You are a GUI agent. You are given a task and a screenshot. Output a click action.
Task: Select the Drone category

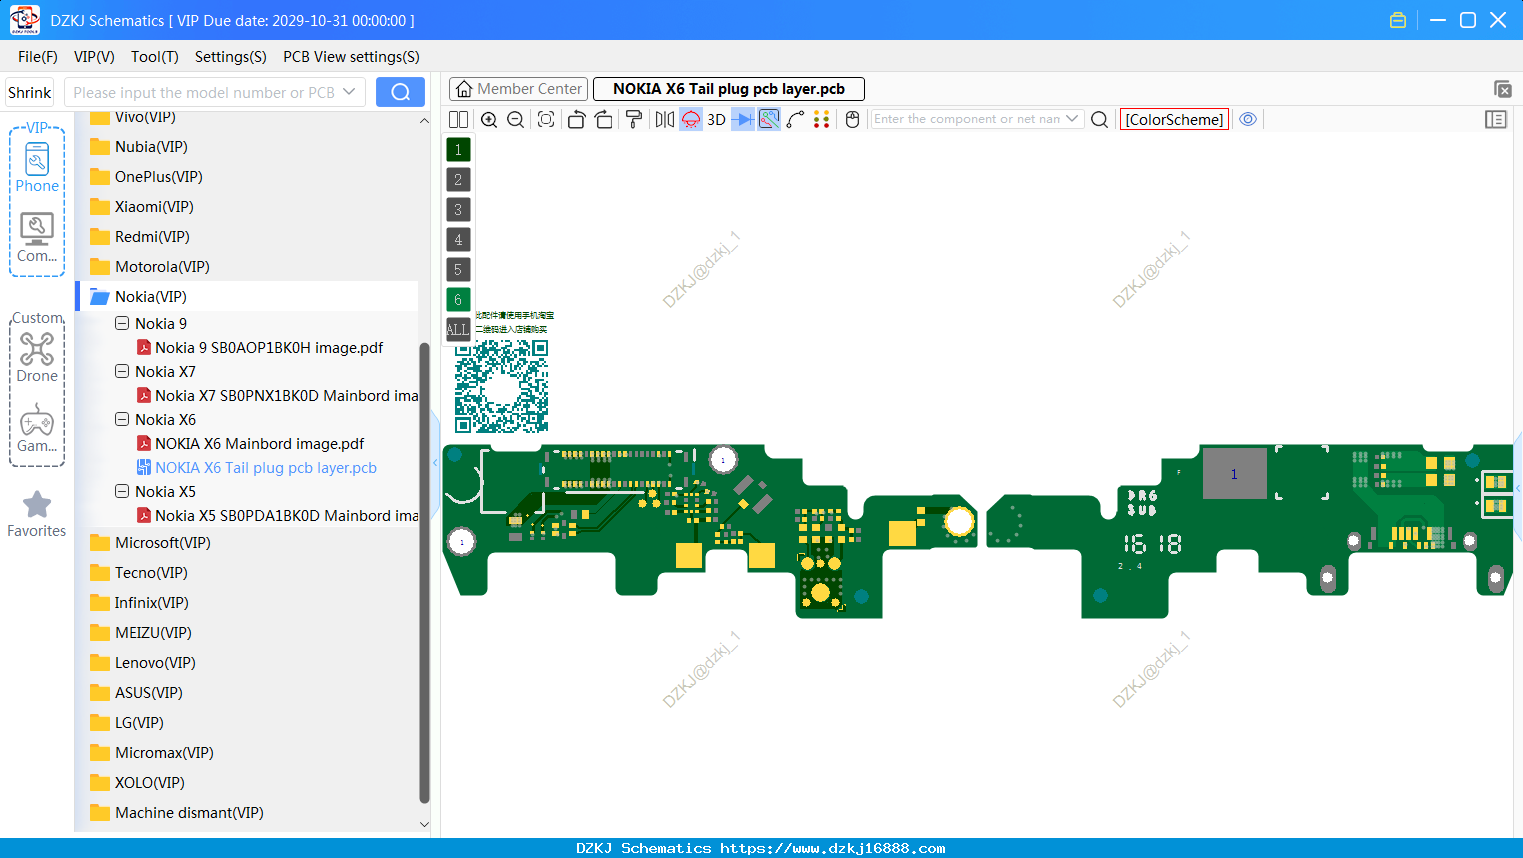pos(37,357)
